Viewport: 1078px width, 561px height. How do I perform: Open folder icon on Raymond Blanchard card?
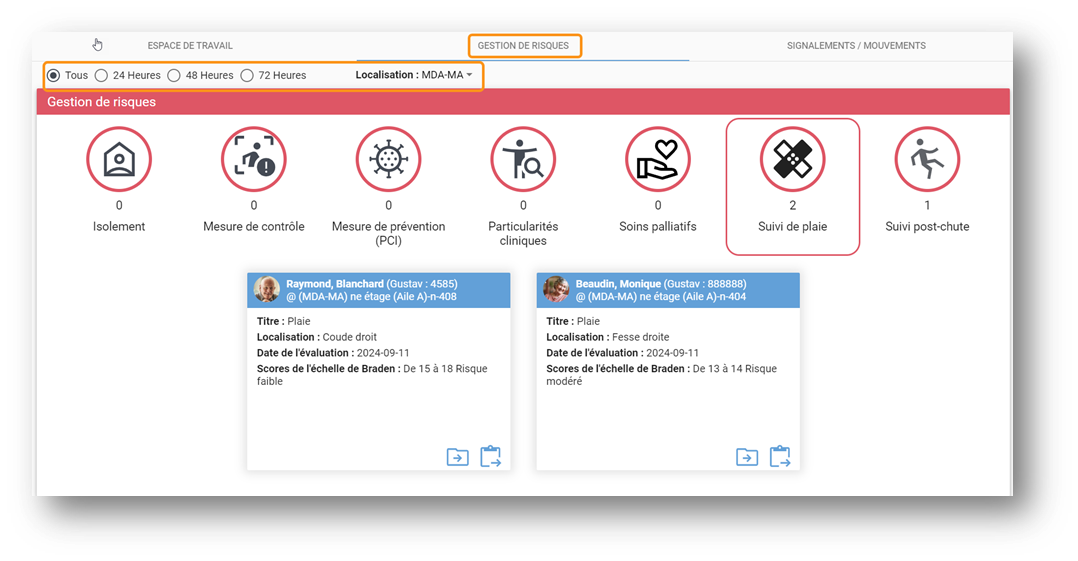457,457
